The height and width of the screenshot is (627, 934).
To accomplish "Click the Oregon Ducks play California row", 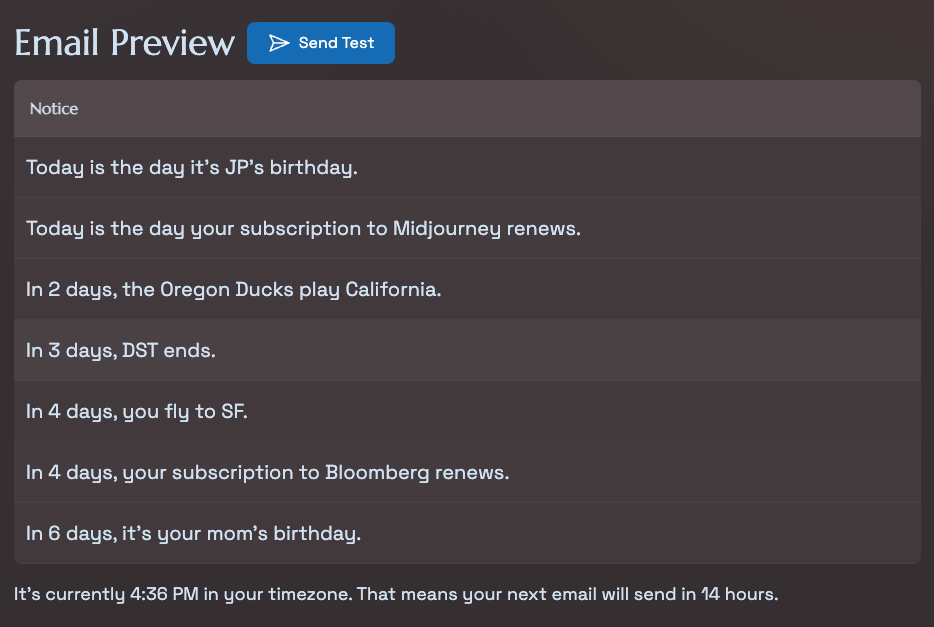I will pos(466,290).
